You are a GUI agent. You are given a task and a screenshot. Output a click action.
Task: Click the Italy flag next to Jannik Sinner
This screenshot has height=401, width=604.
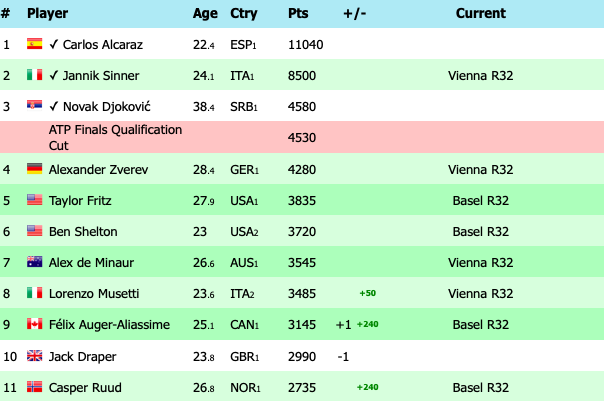click(x=35, y=75)
